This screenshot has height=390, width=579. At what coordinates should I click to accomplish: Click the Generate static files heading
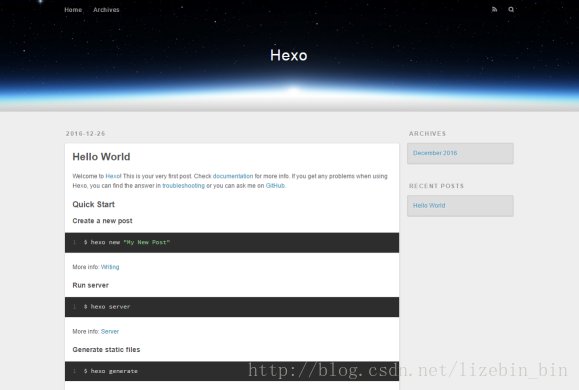106,350
